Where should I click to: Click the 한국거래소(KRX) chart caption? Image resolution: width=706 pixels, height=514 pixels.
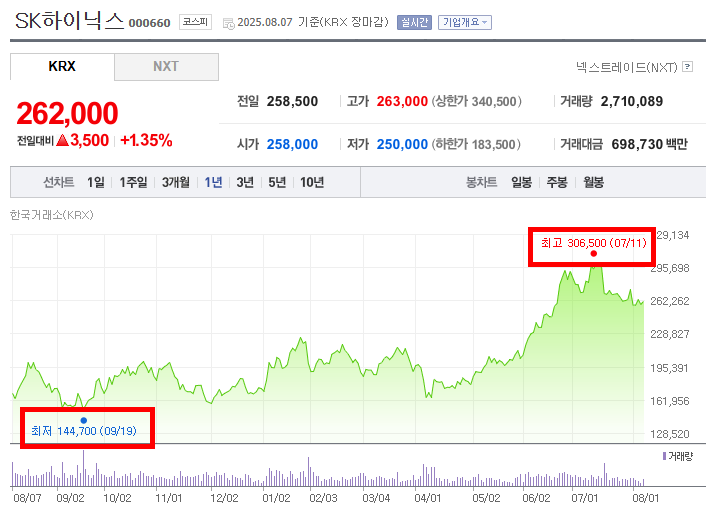[x=52, y=215]
